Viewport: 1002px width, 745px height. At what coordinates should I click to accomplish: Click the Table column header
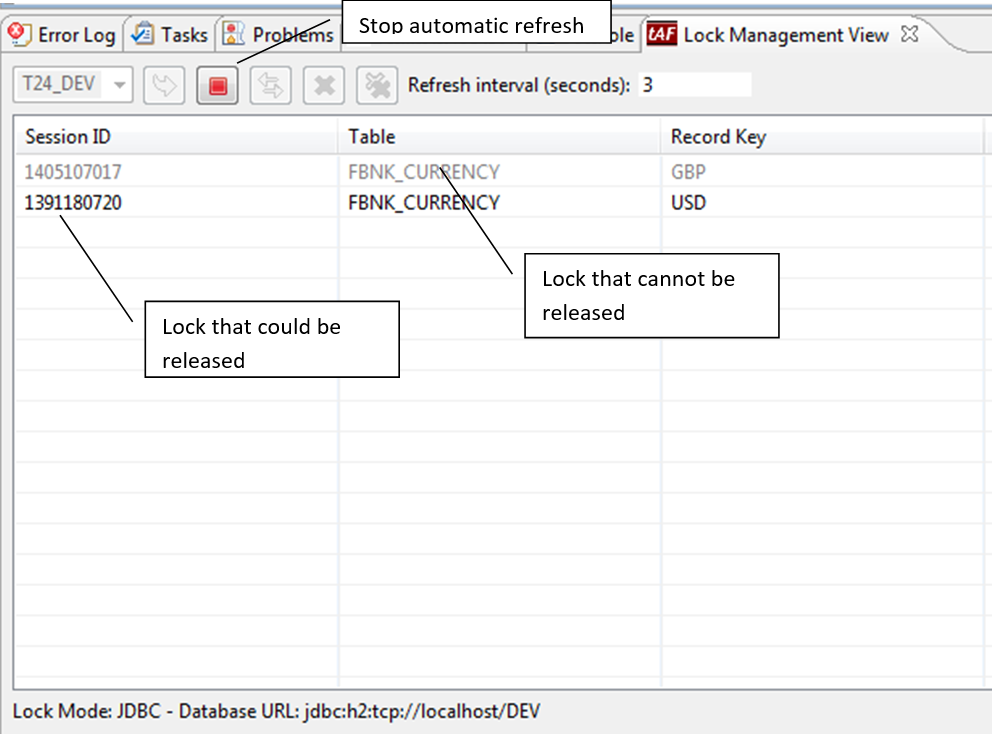pos(372,137)
